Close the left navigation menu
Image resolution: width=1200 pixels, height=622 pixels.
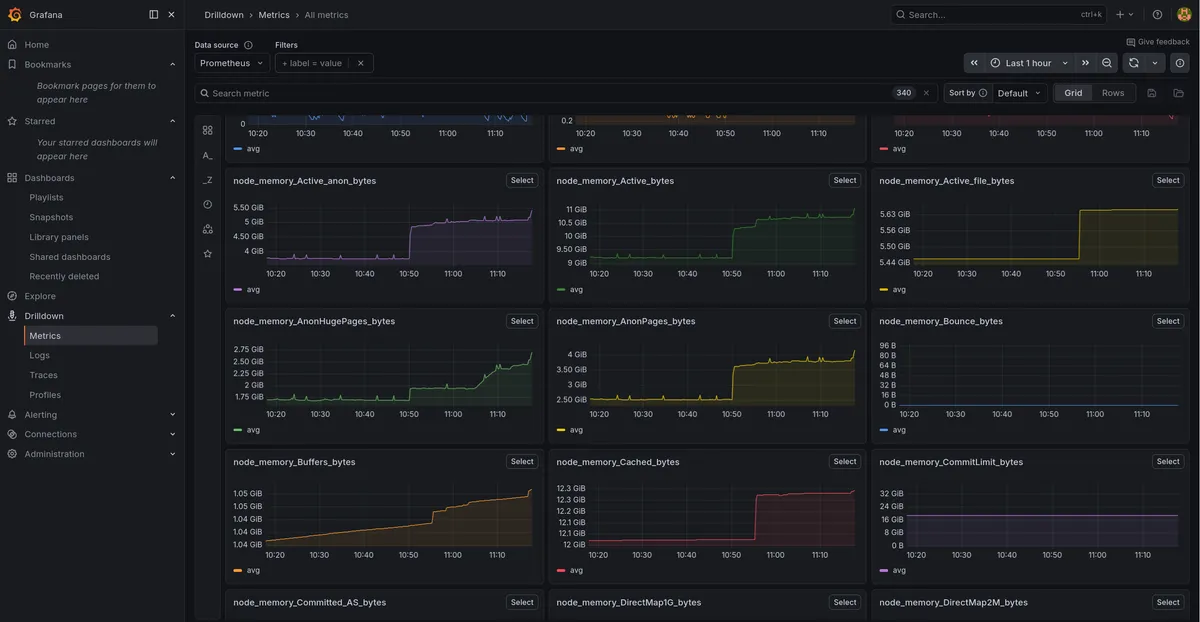[x=171, y=14]
